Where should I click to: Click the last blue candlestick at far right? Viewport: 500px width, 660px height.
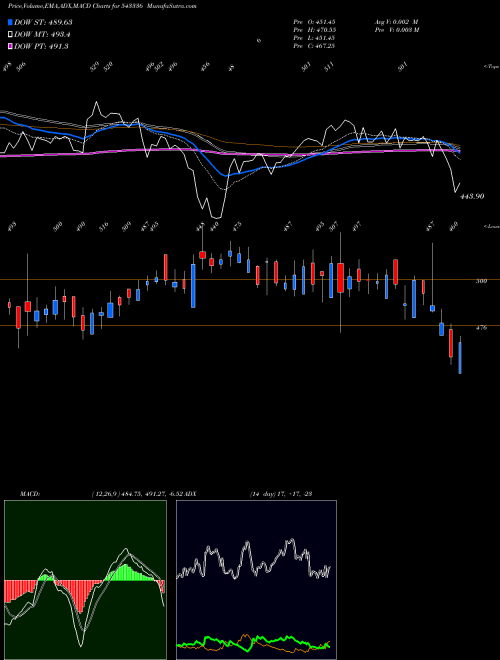[460, 358]
